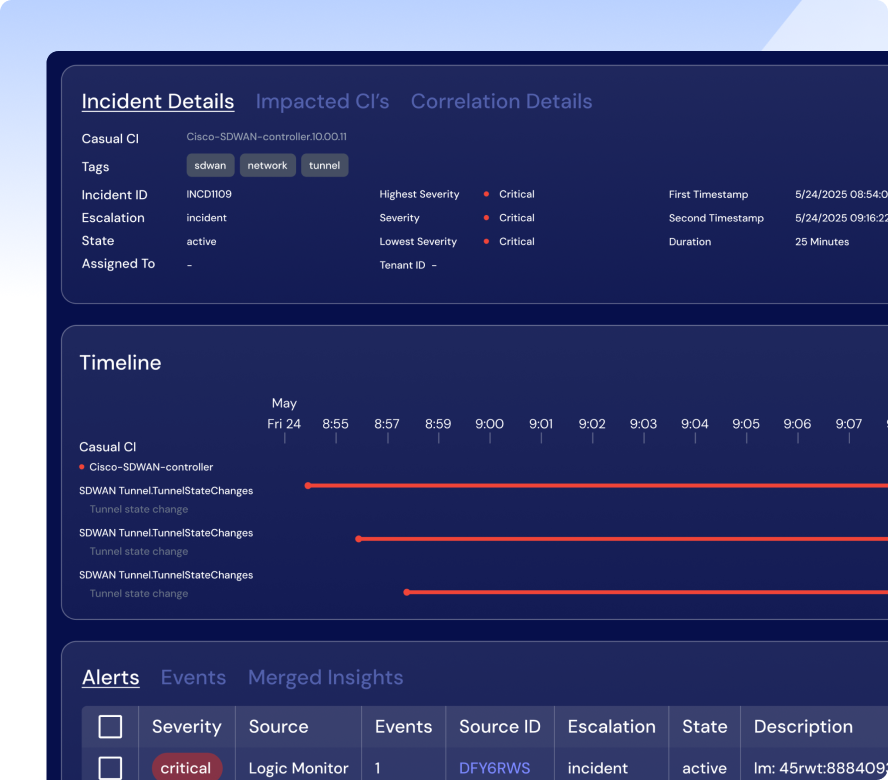Click the Tenant ID label
The height and width of the screenshot is (780, 888).
point(402,265)
